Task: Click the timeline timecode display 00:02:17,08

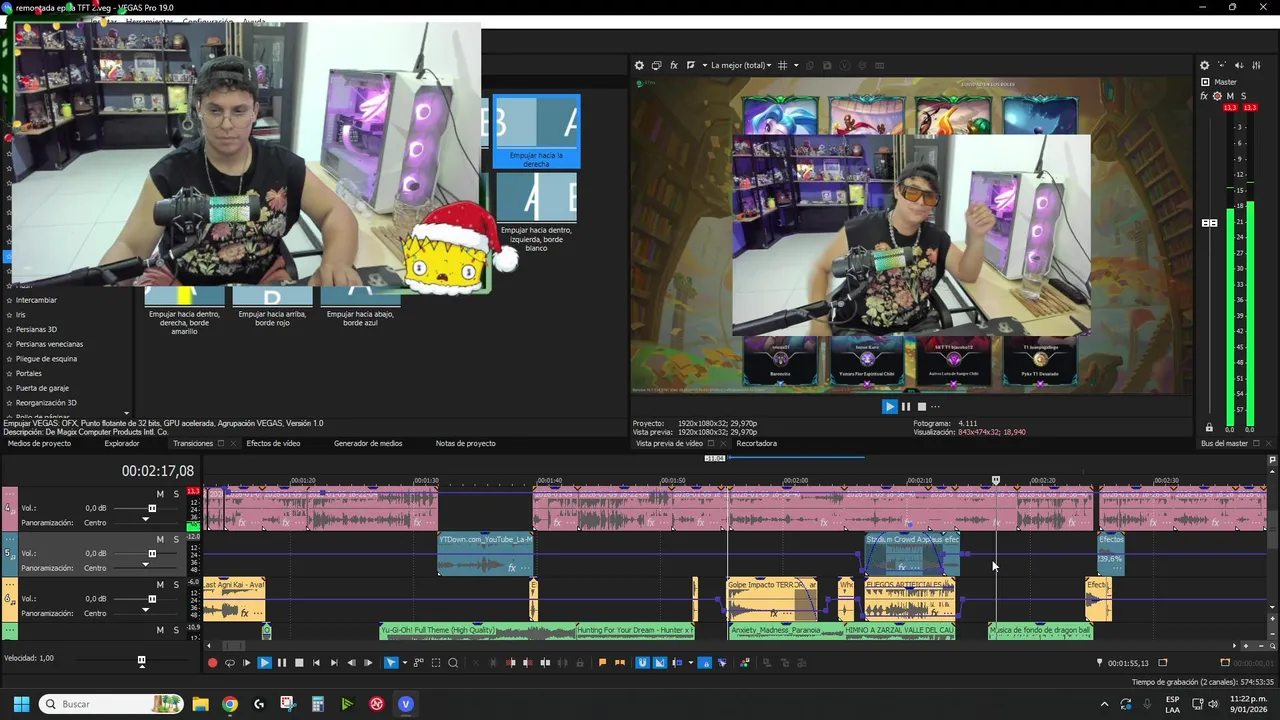Action: pos(158,471)
